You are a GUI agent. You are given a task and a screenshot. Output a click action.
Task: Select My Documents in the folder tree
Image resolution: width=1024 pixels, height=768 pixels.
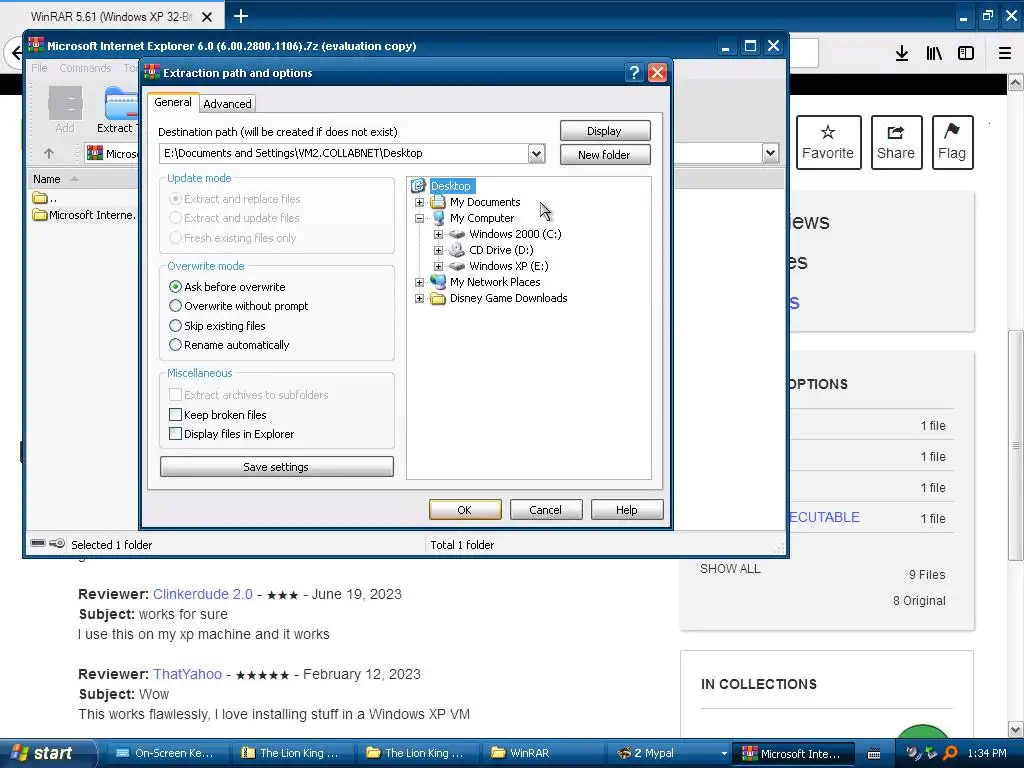[x=485, y=202]
